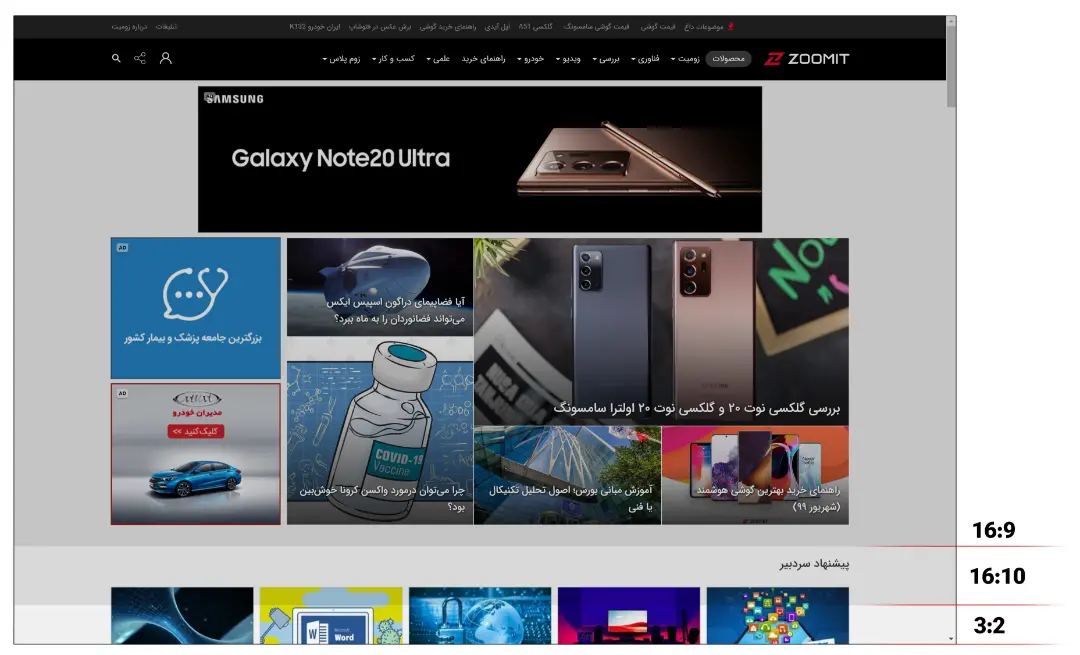Viewport: 1080px width, 655px height.
Task: Open the ایران خودرو K132 link
Action: pos(315,27)
